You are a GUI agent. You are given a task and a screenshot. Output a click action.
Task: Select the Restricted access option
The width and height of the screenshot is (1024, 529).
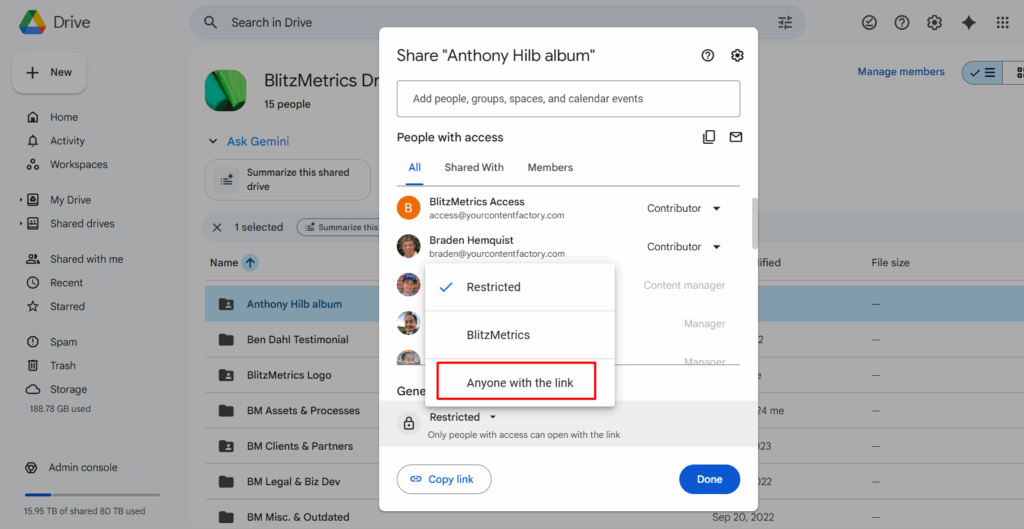[x=493, y=287]
